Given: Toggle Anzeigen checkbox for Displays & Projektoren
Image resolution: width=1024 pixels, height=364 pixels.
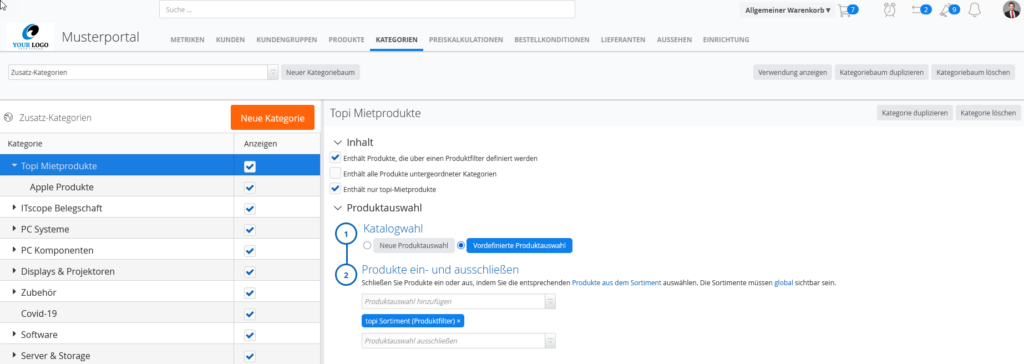Looking at the screenshot, I should (249, 272).
